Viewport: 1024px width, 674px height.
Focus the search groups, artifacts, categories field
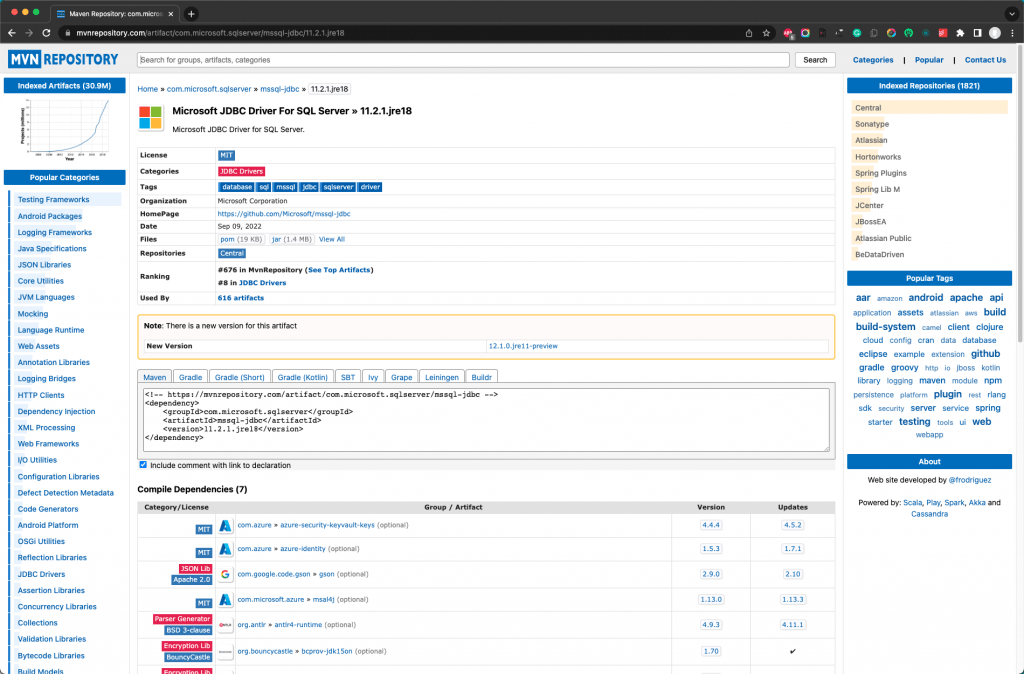[x=463, y=59]
